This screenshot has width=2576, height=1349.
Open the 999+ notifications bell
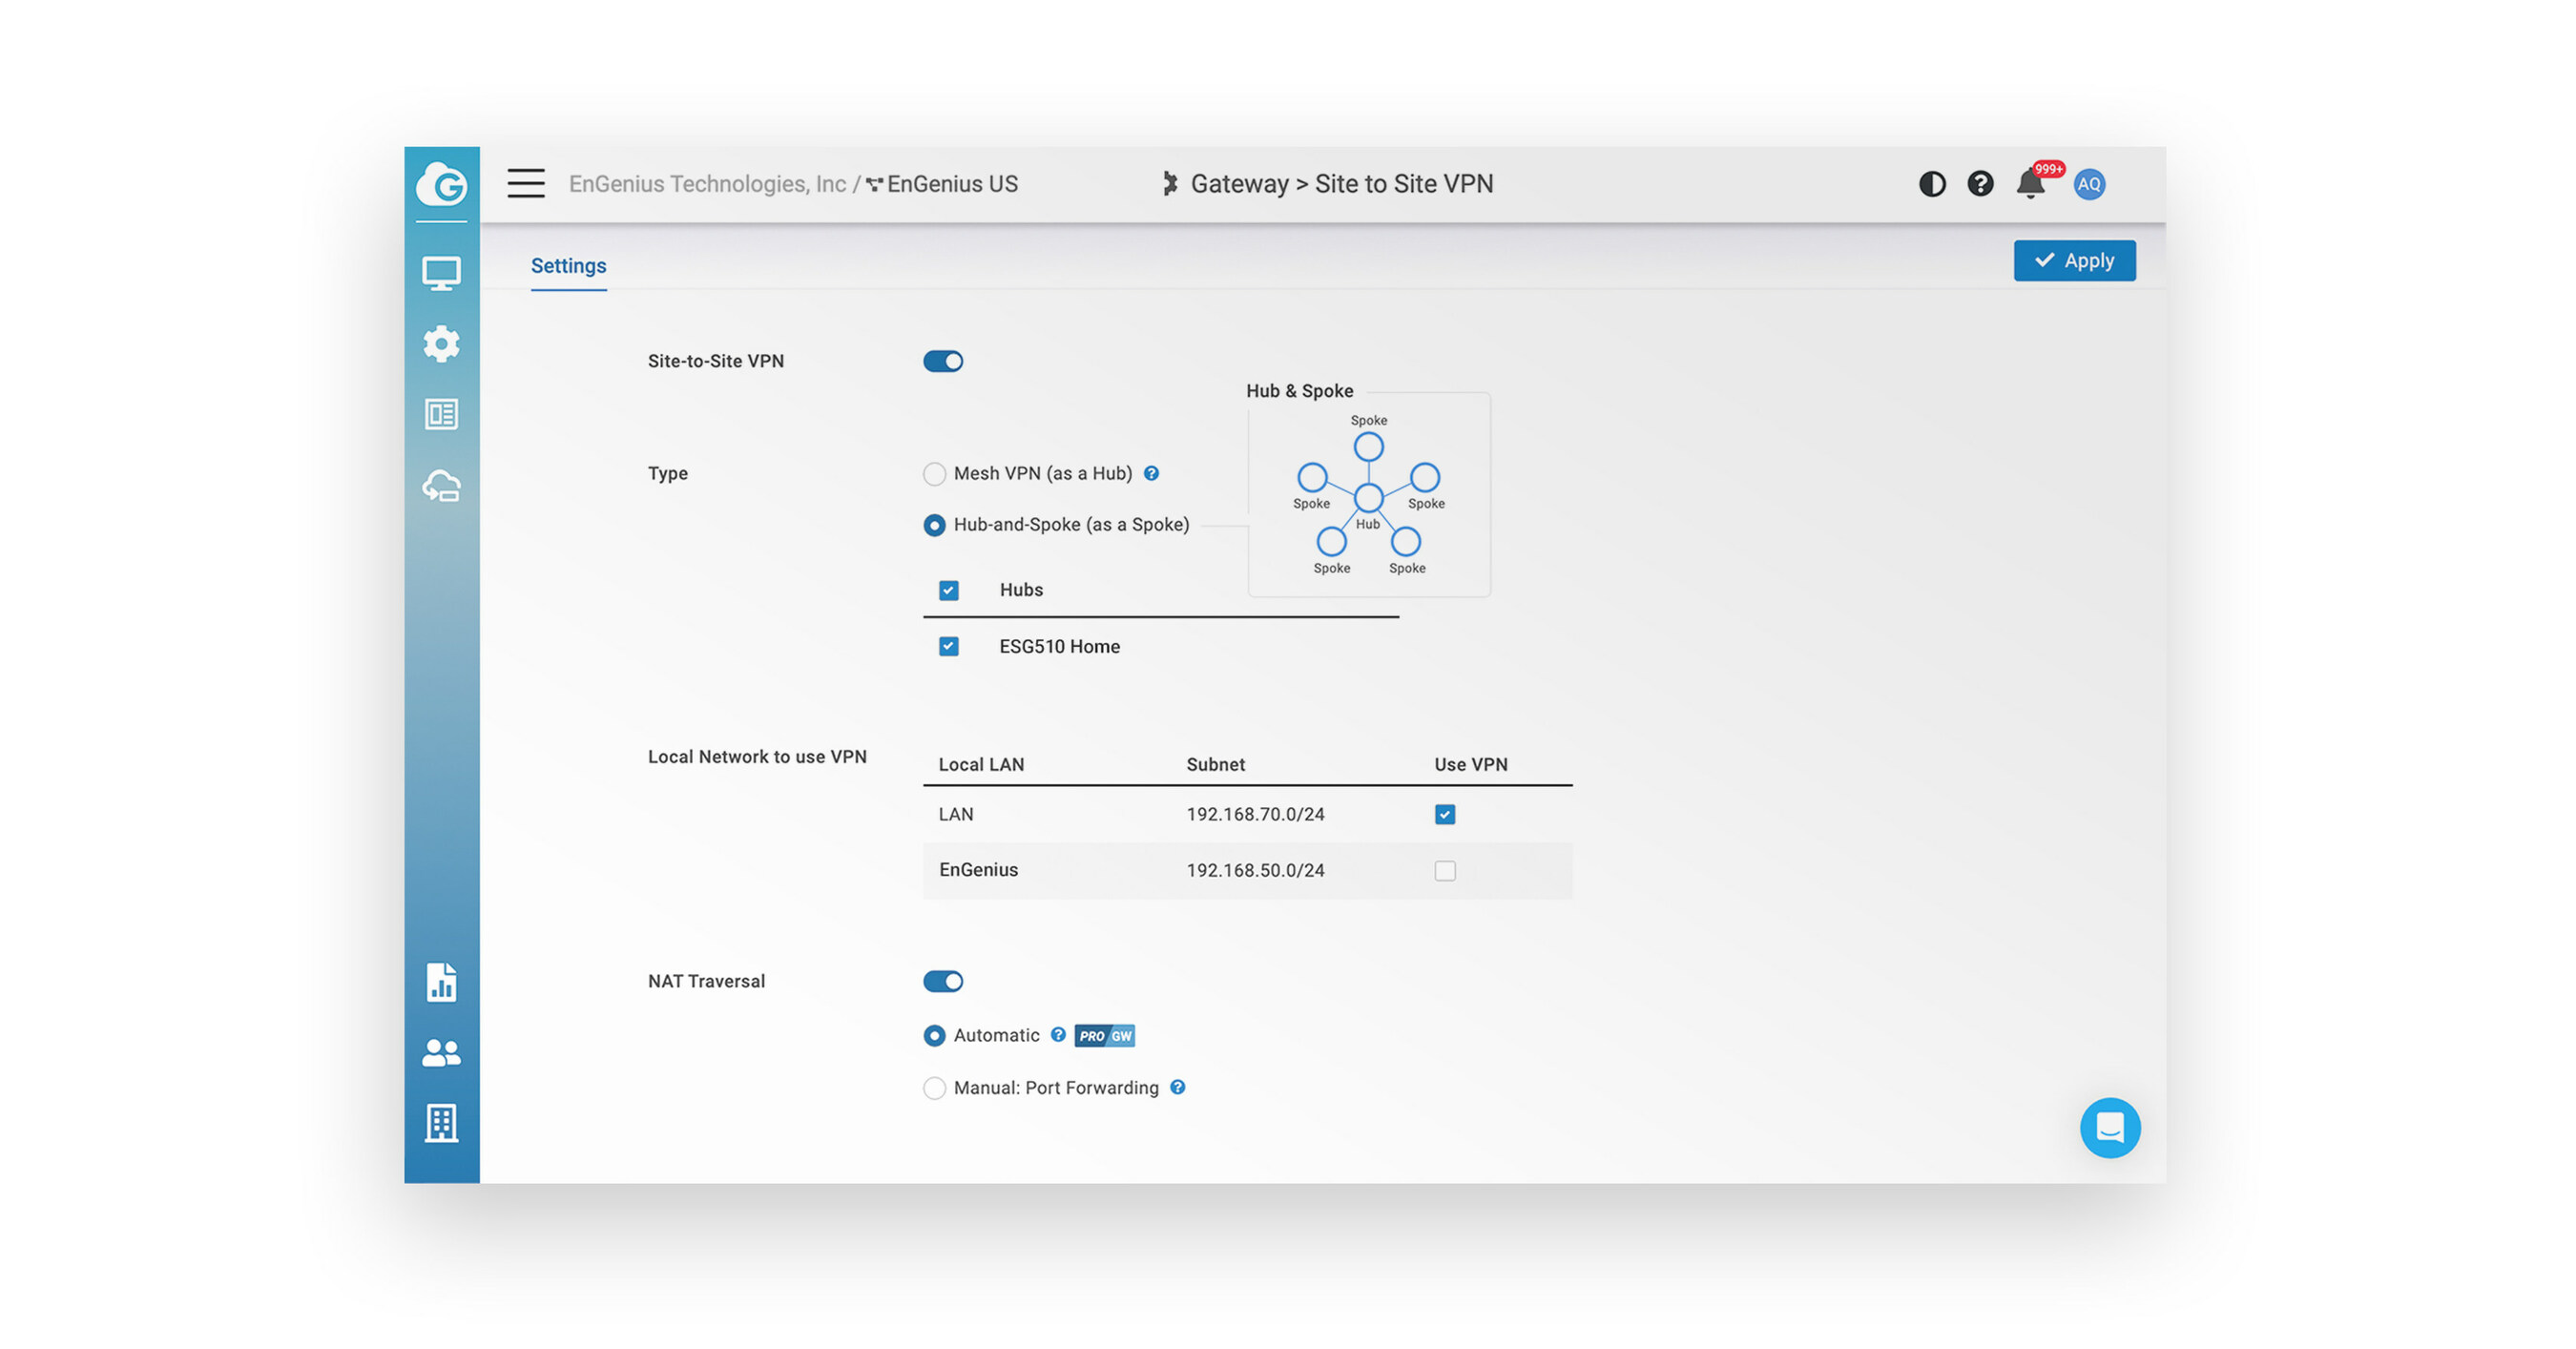[2030, 184]
